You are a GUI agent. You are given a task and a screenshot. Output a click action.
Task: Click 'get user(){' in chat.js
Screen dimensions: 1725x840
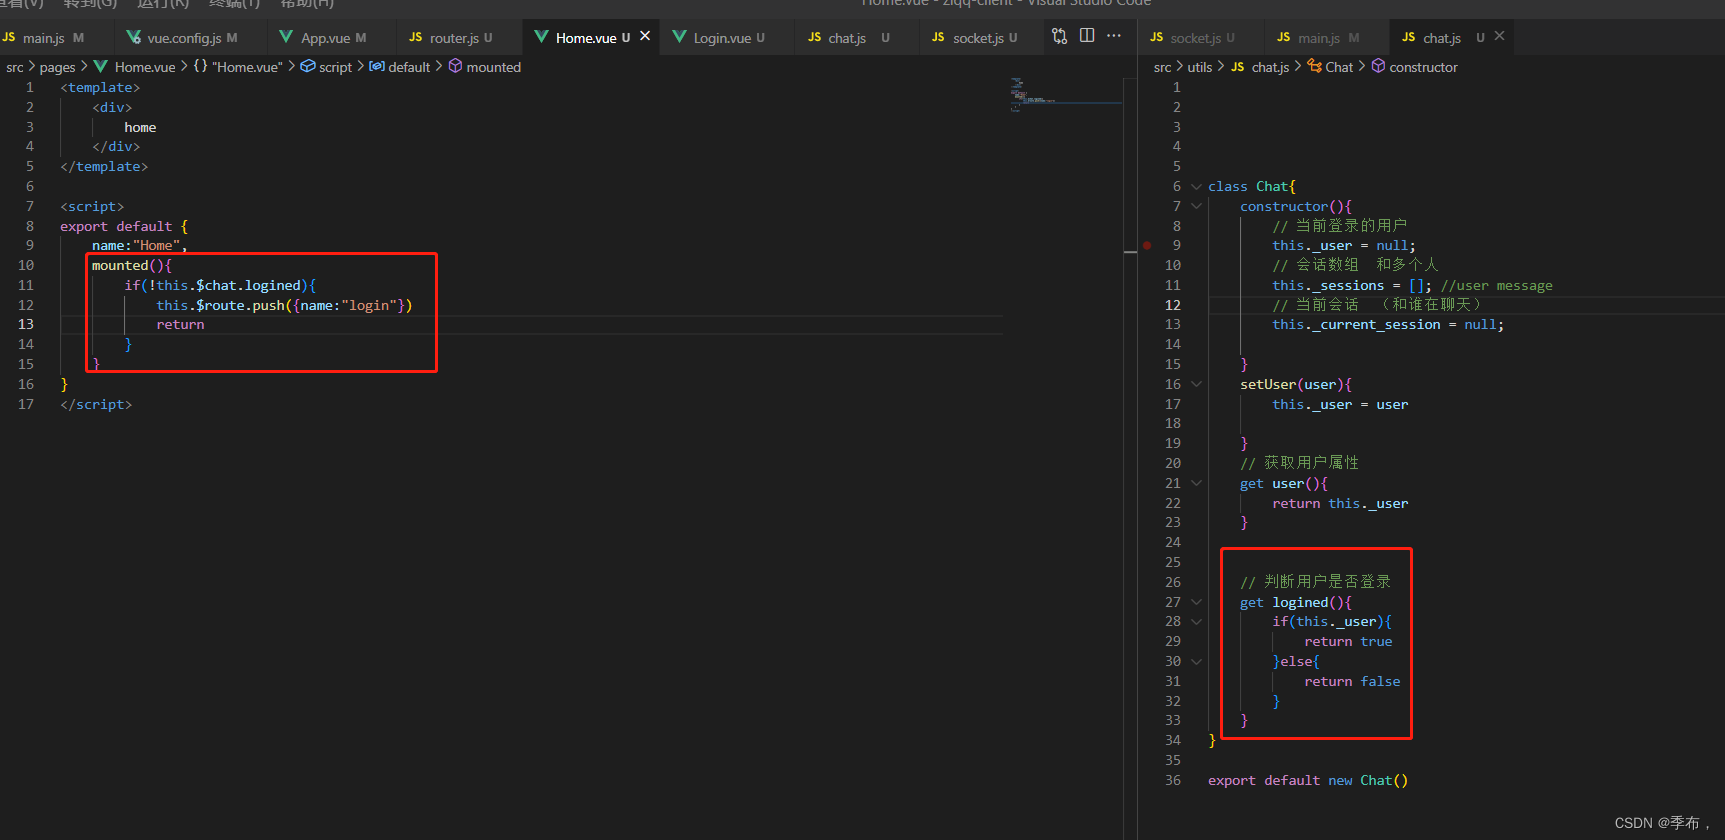pyautogui.click(x=1284, y=483)
